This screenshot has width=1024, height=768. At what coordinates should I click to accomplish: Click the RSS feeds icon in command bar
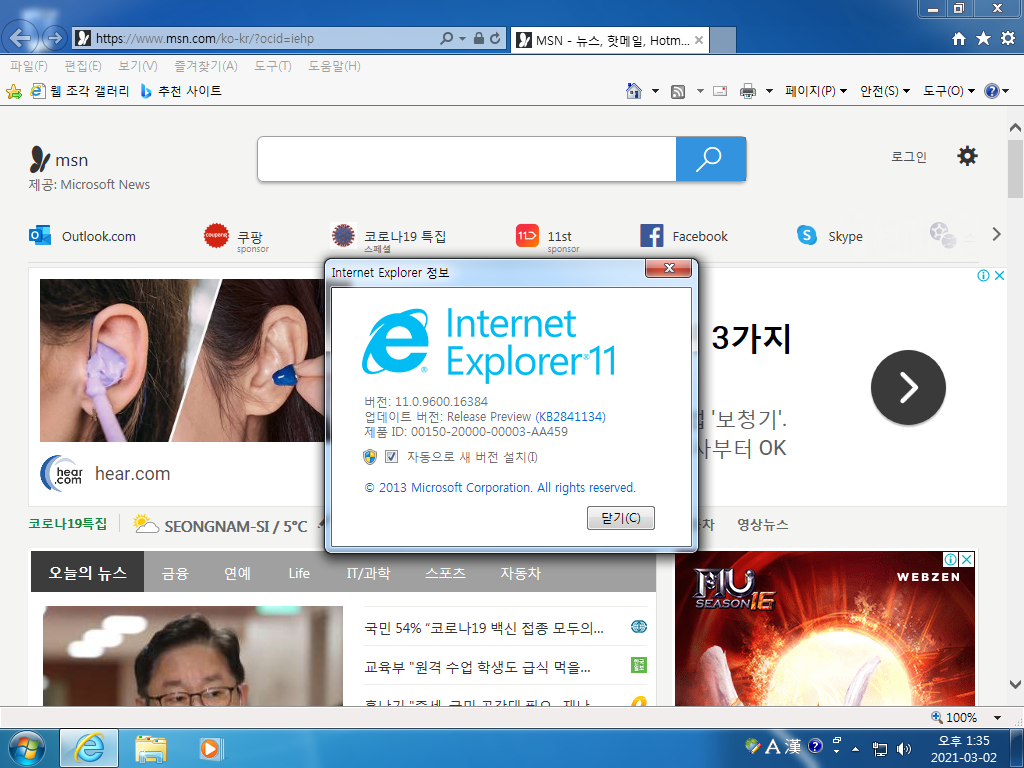(678, 91)
